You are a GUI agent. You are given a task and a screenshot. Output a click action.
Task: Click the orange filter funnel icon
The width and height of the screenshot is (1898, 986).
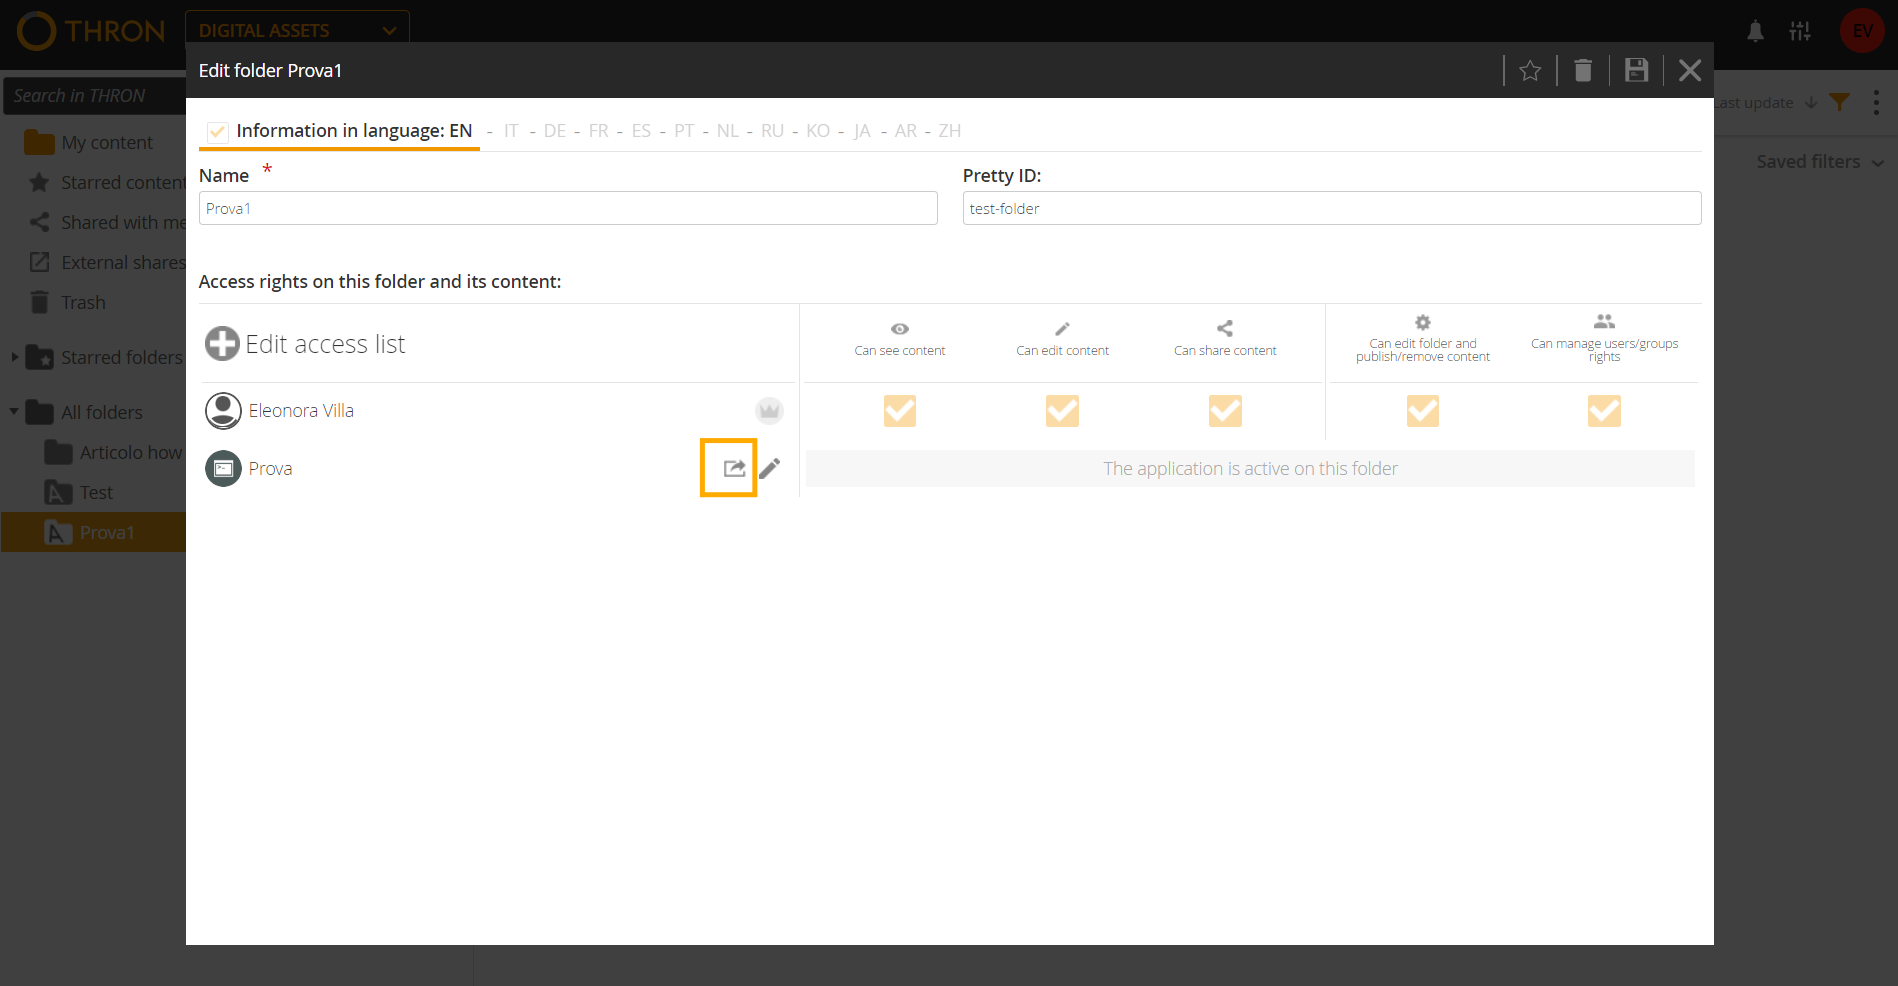[x=1839, y=102]
